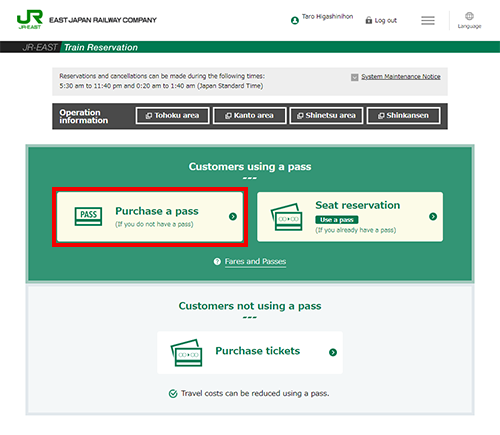Click the padlock icon next to Log out

(x=369, y=20)
